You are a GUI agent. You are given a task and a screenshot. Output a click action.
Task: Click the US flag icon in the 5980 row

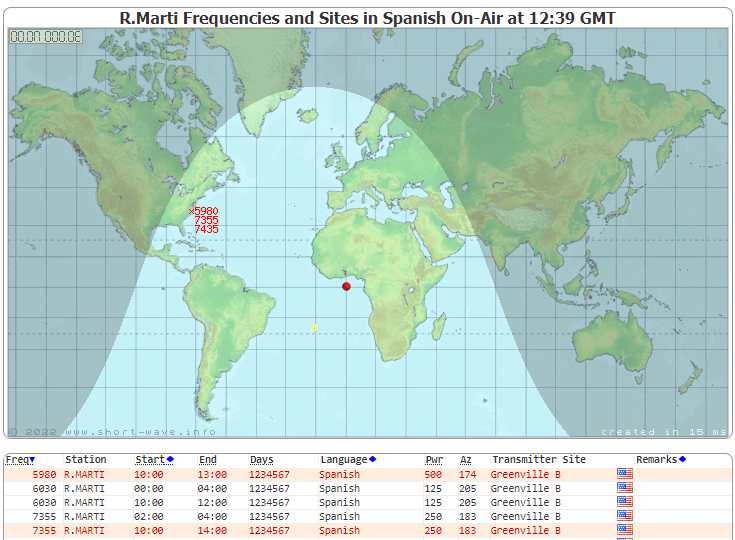625,473
